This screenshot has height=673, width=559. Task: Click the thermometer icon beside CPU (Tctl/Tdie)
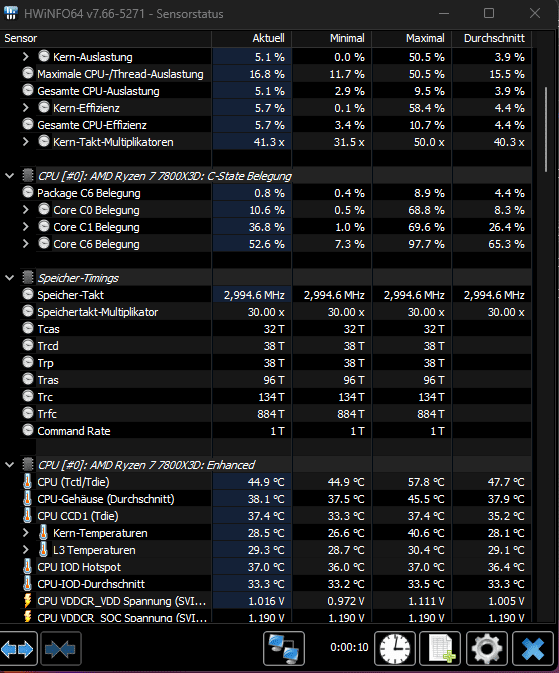click(27, 482)
